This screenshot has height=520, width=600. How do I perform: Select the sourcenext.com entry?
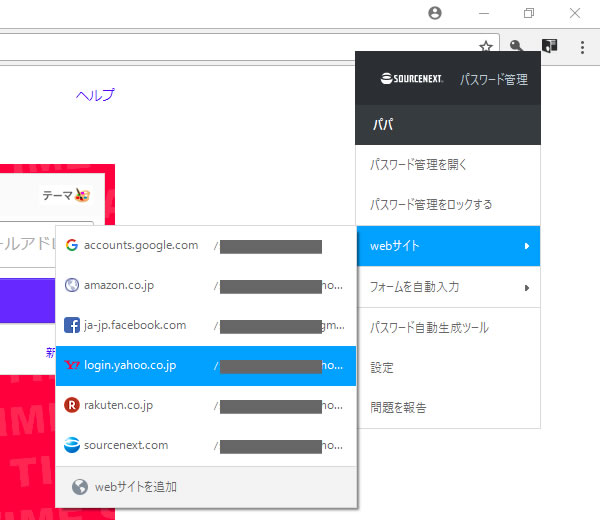[206, 446]
